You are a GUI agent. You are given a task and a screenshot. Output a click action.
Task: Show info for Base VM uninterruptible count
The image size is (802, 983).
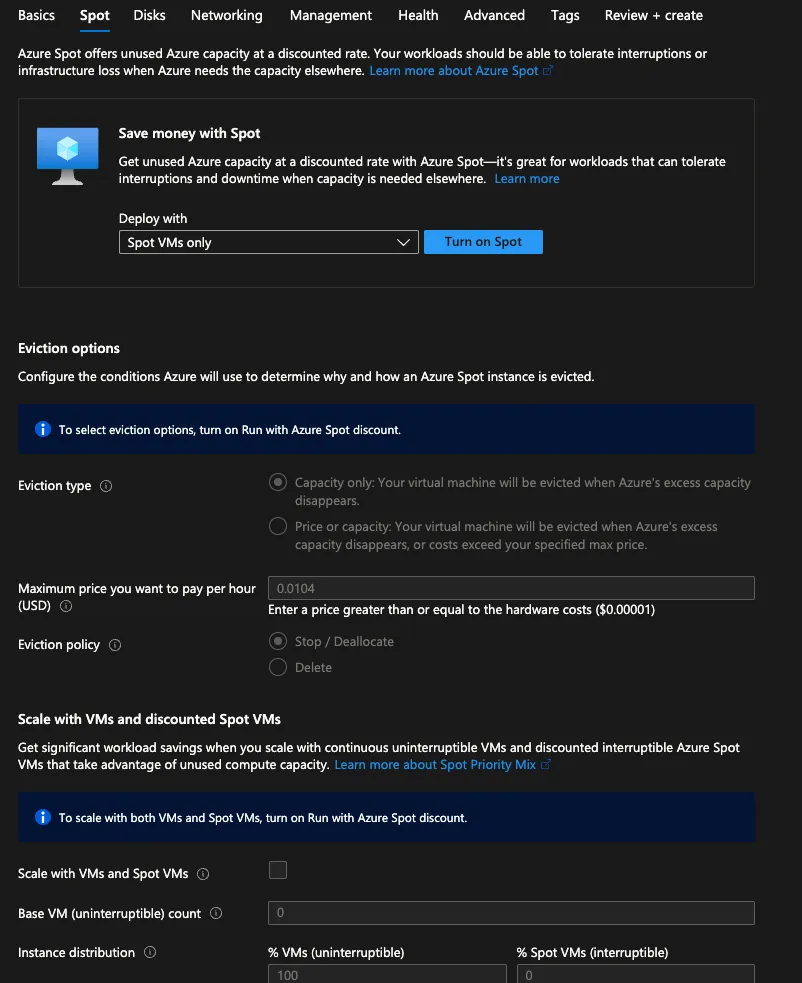tap(216, 913)
